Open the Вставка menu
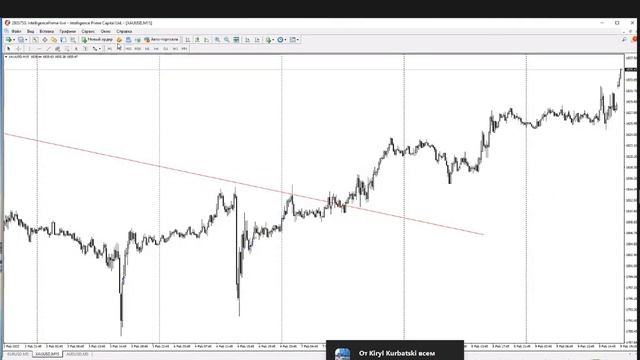 tap(47, 31)
